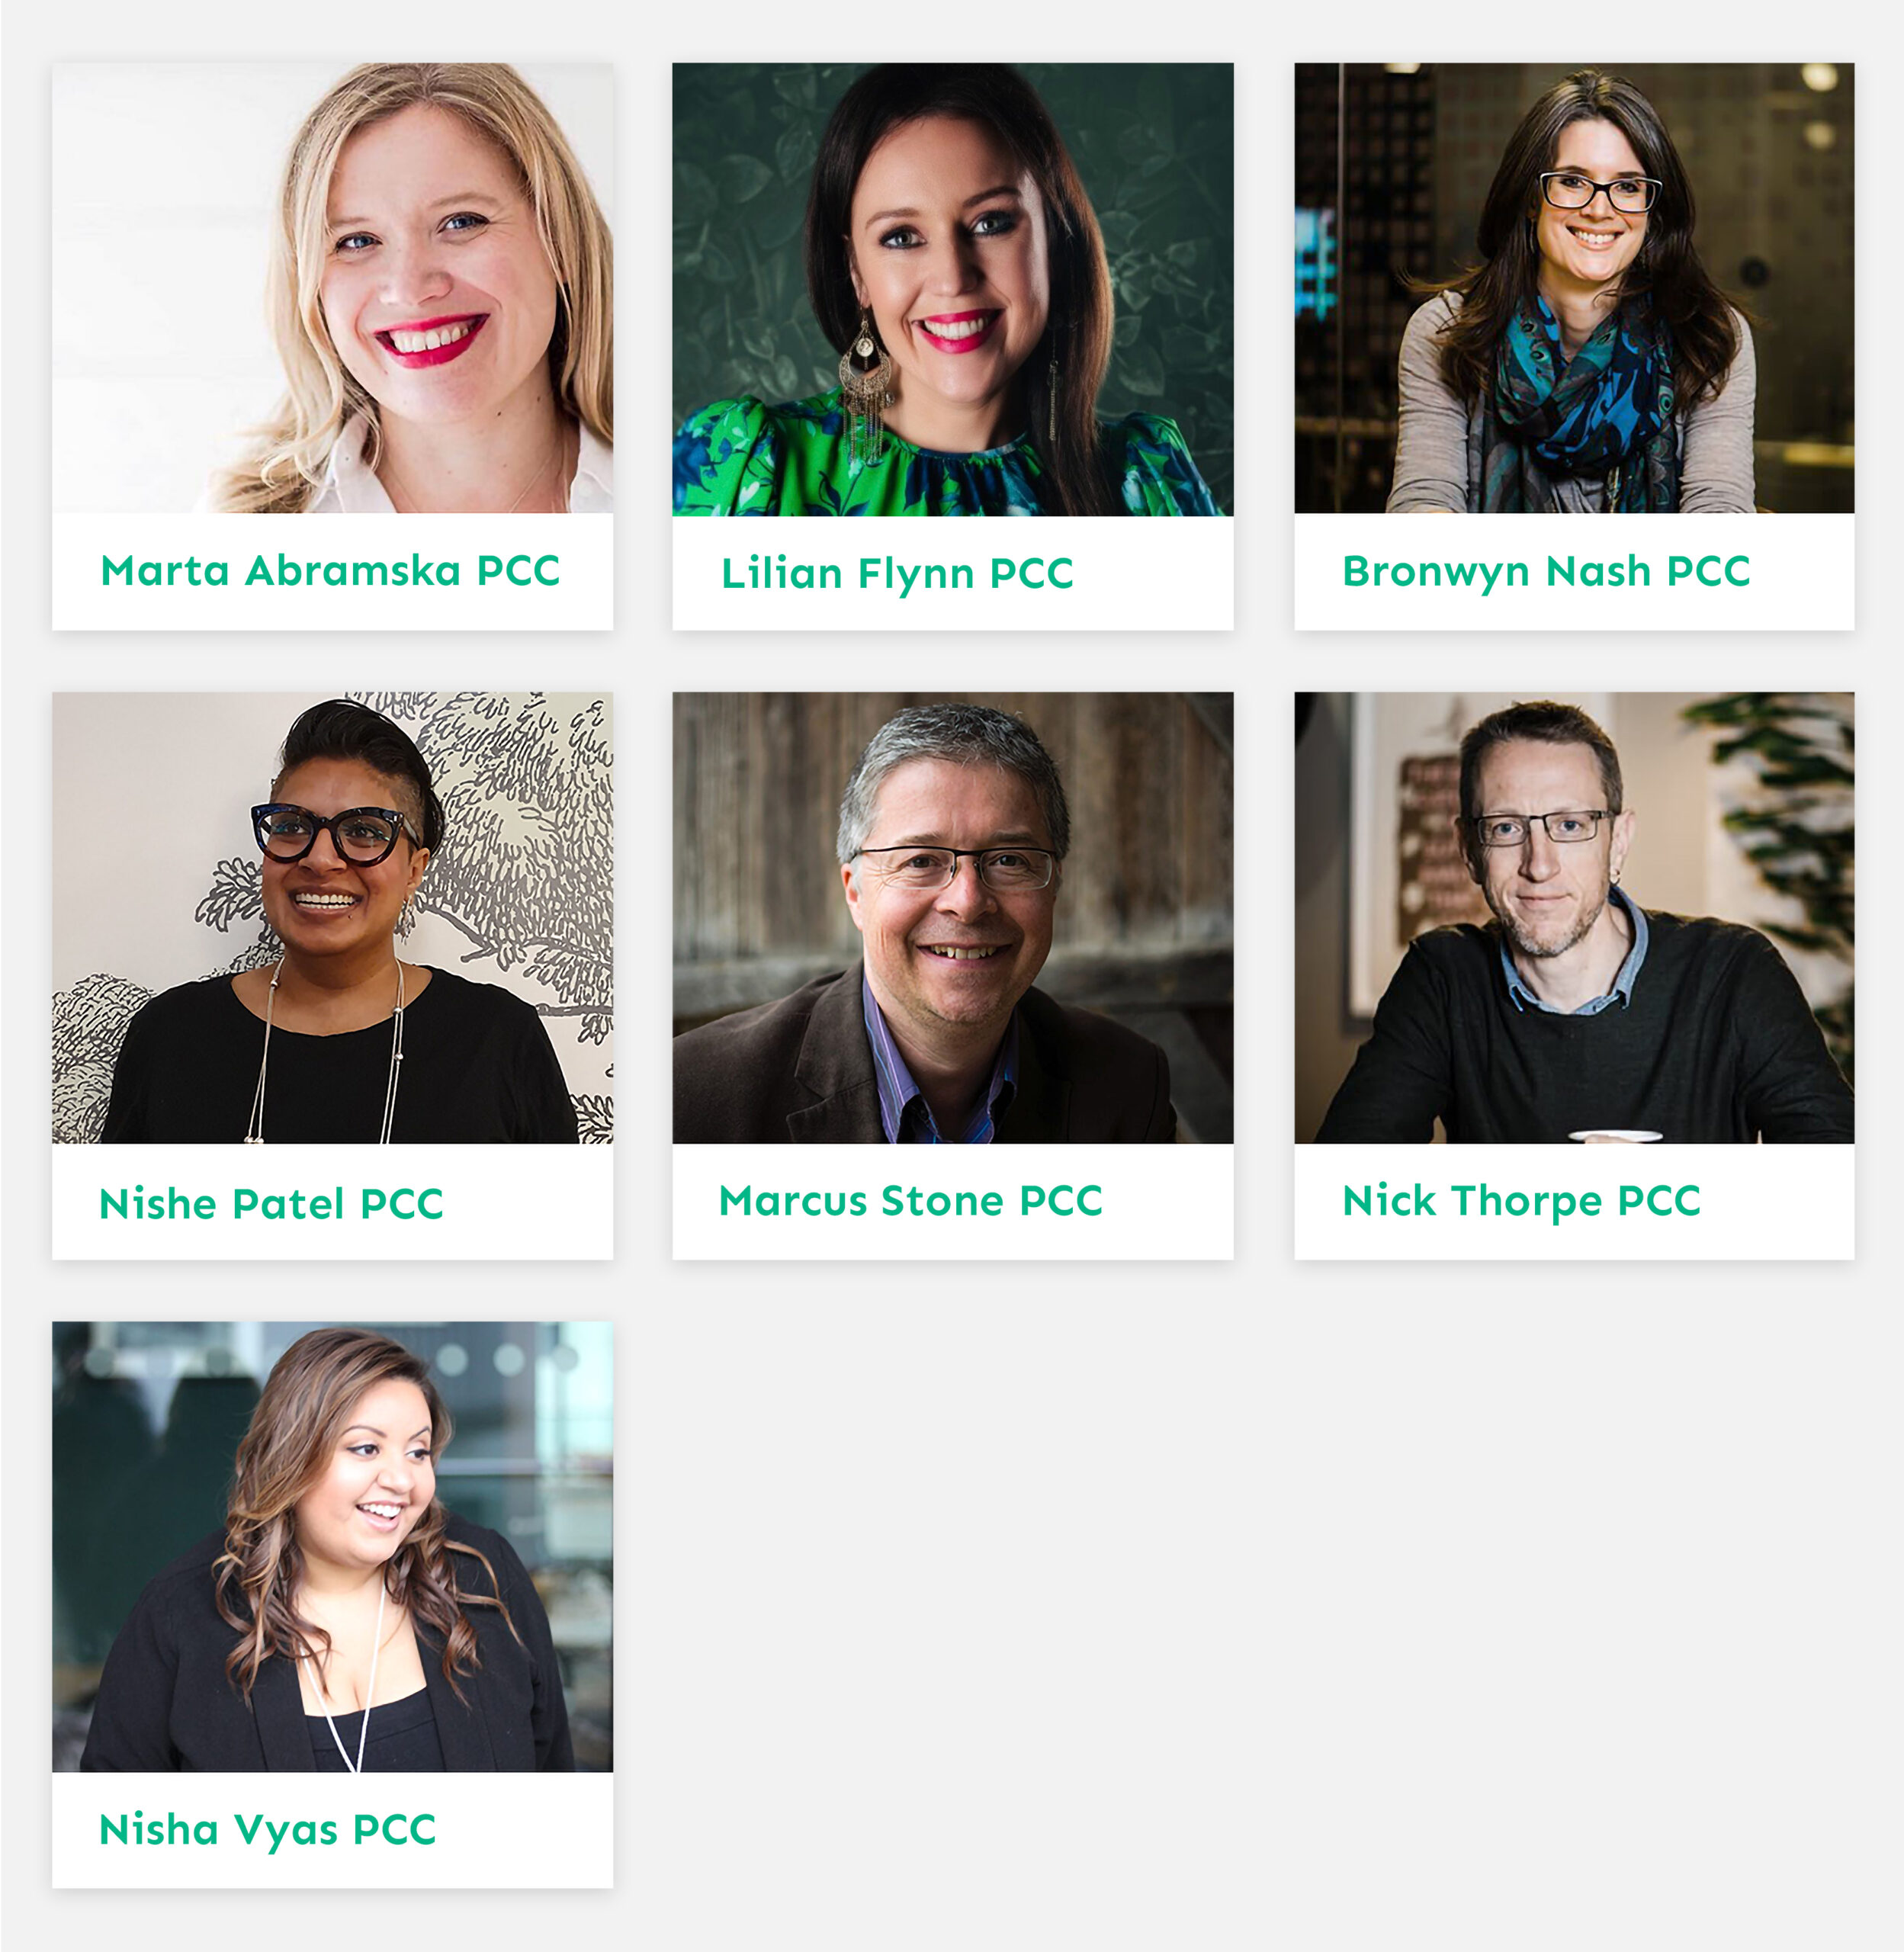This screenshot has width=1904, height=1952.
Task: Click the white caption area of Marta Abramska's card
Action: [x=332, y=572]
